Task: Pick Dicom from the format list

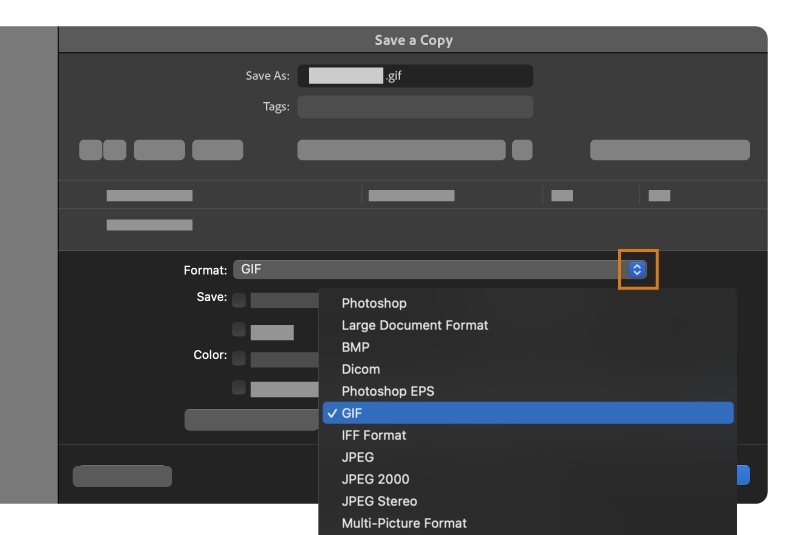Action: click(x=361, y=369)
